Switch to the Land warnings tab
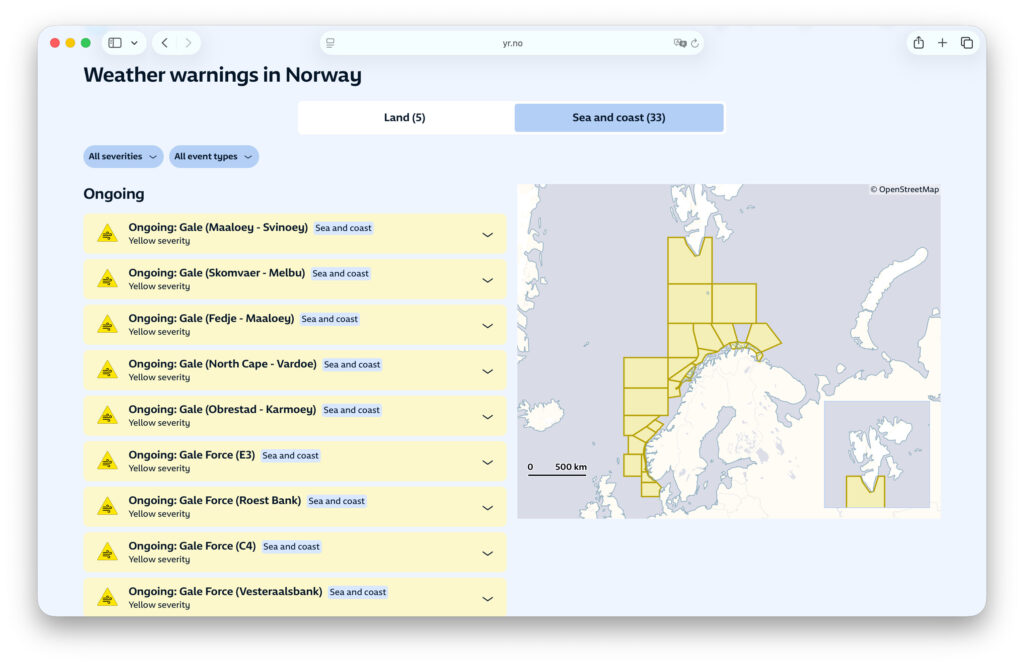Viewport: 1024px width, 666px height. pos(404,117)
